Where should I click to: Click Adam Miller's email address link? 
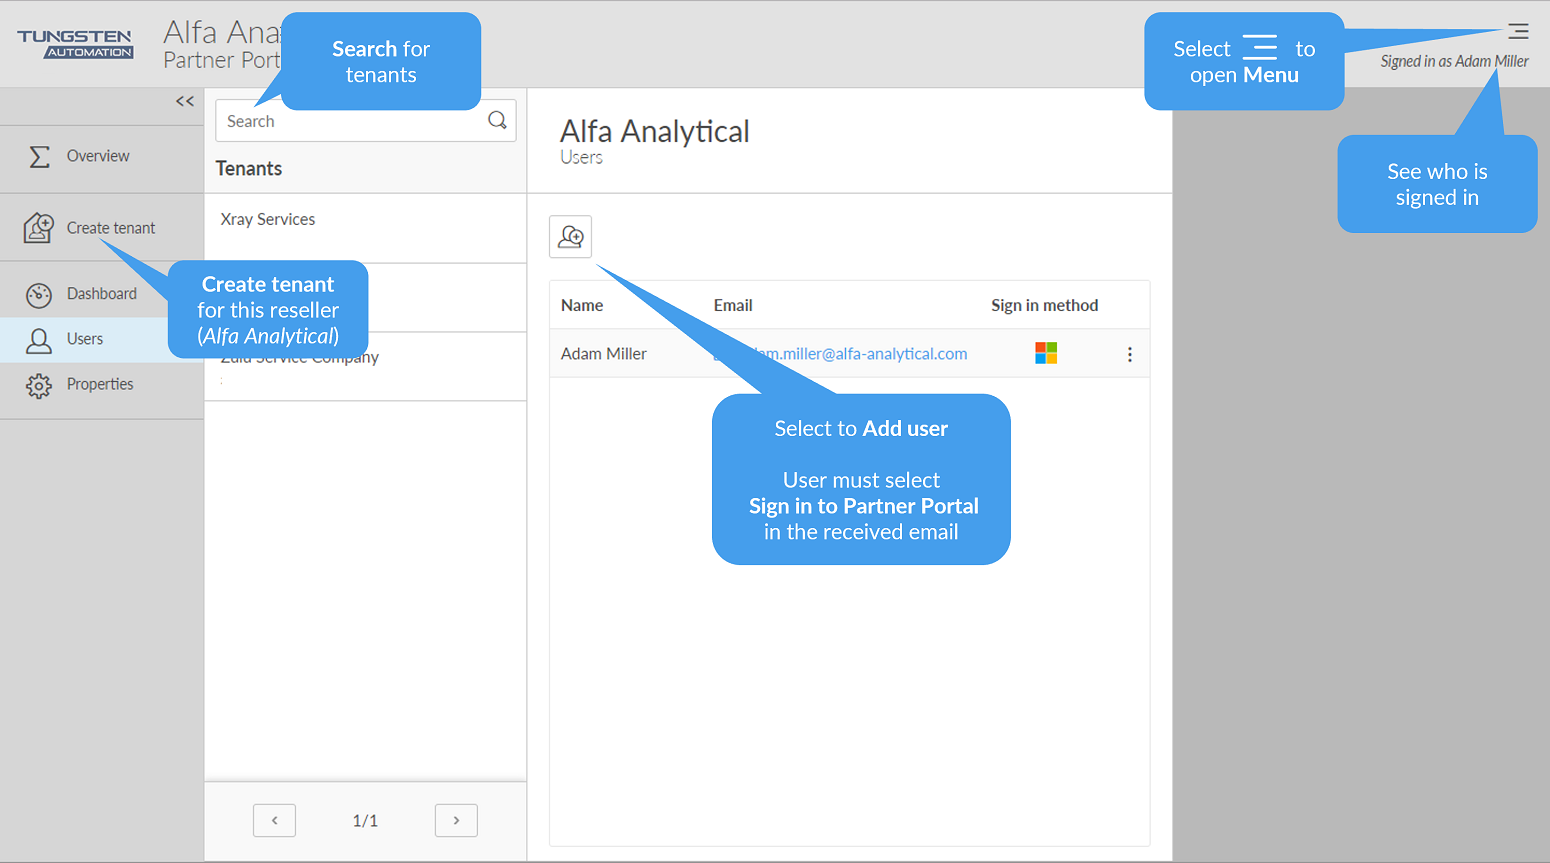870,353
